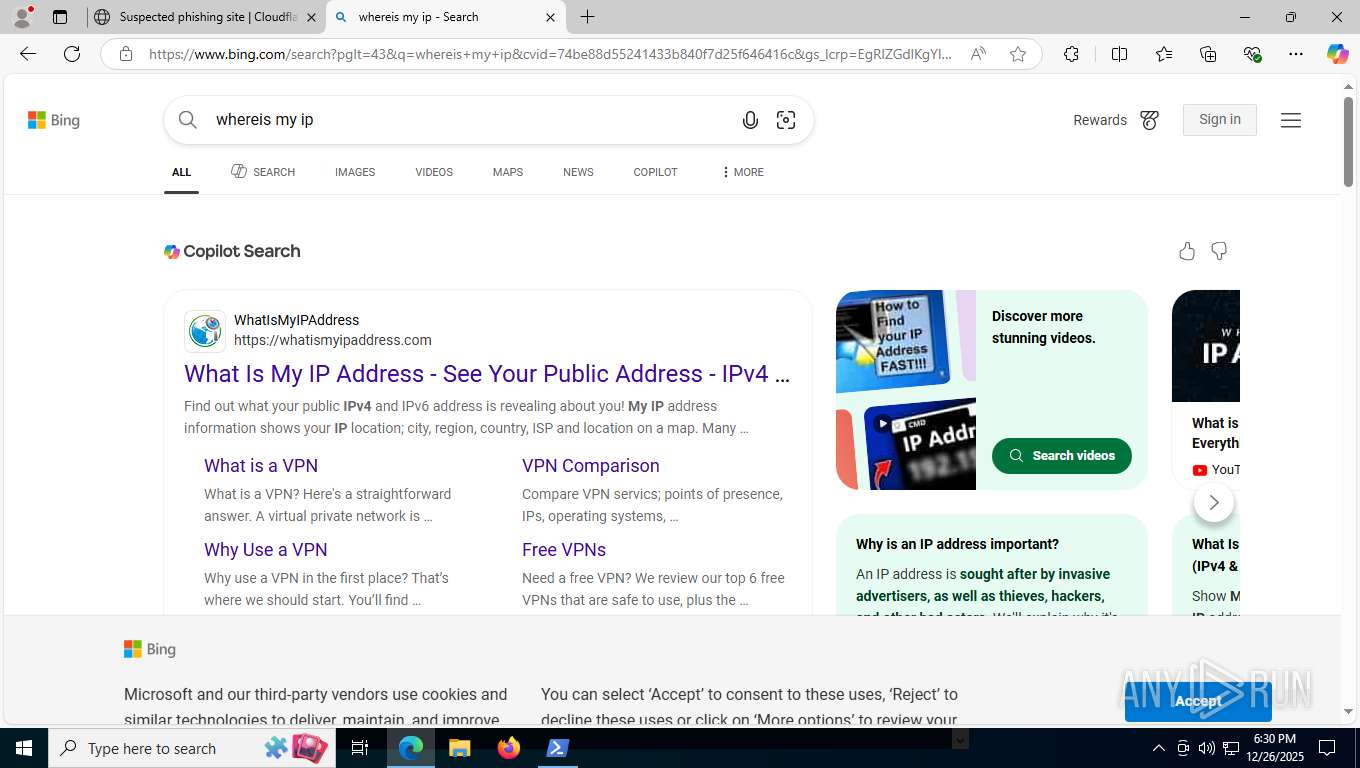Accept cookies button
Image resolution: width=1360 pixels, height=768 pixels.
pyautogui.click(x=1198, y=701)
